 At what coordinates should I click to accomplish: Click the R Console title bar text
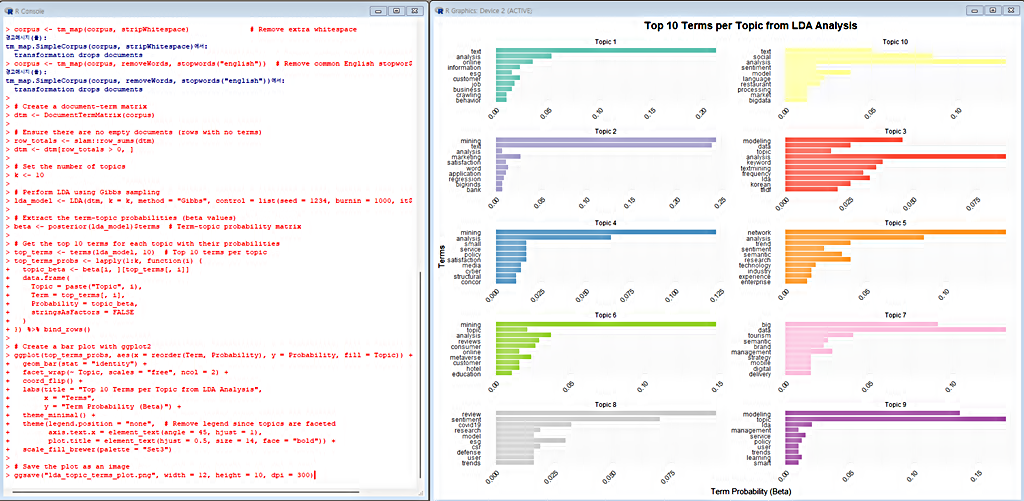29,11
